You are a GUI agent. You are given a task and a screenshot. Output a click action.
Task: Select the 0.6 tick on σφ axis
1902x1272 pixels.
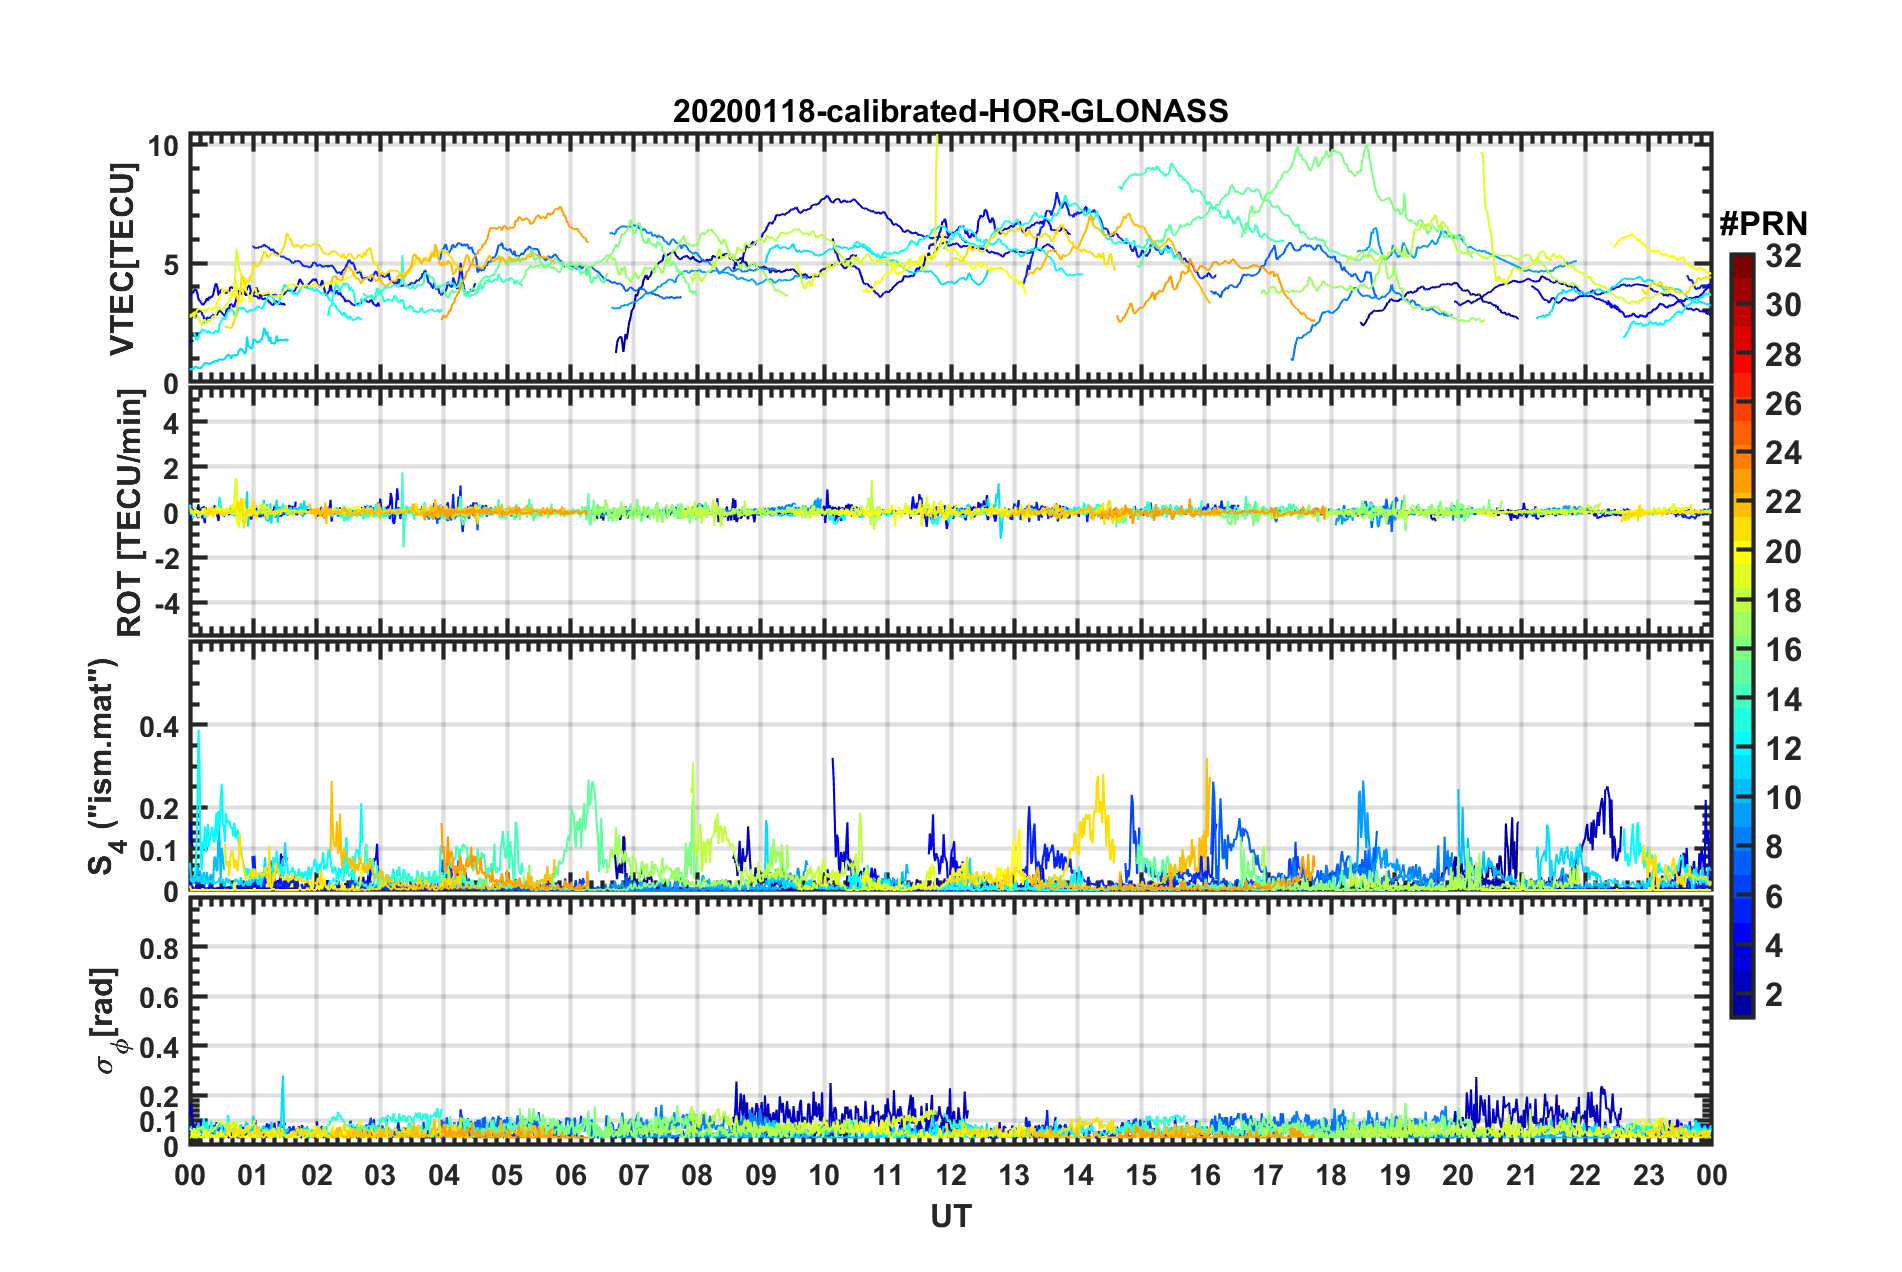(159, 998)
